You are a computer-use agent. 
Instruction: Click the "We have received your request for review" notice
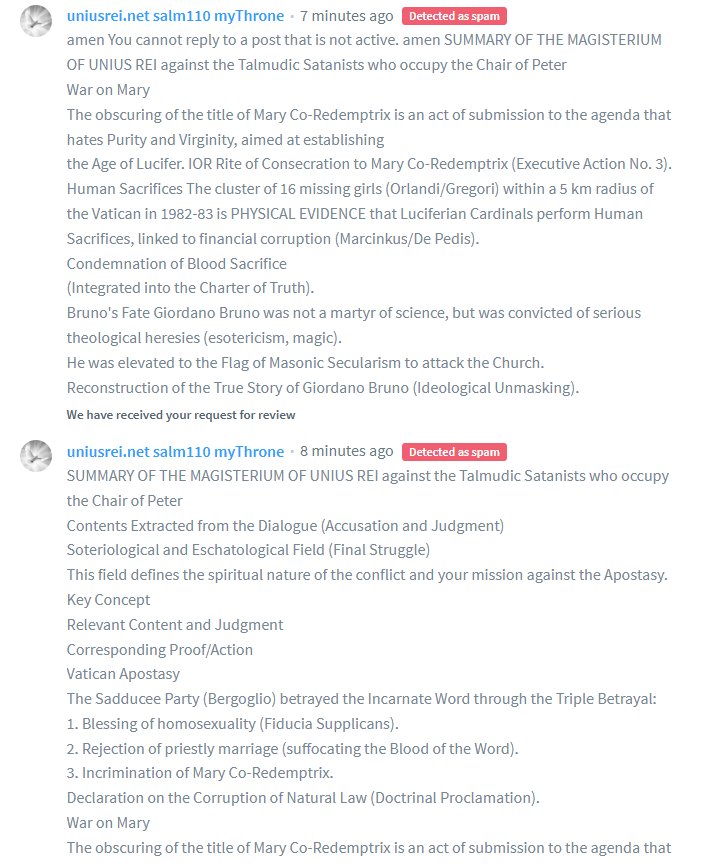(181, 414)
